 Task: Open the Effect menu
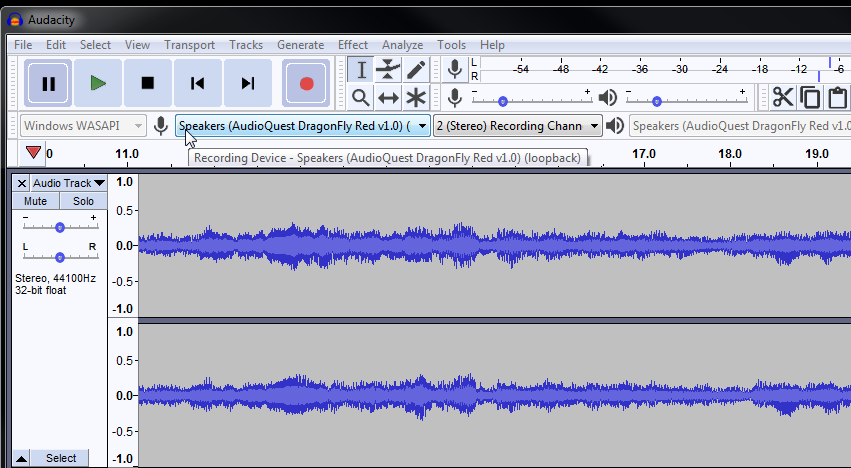(353, 45)
